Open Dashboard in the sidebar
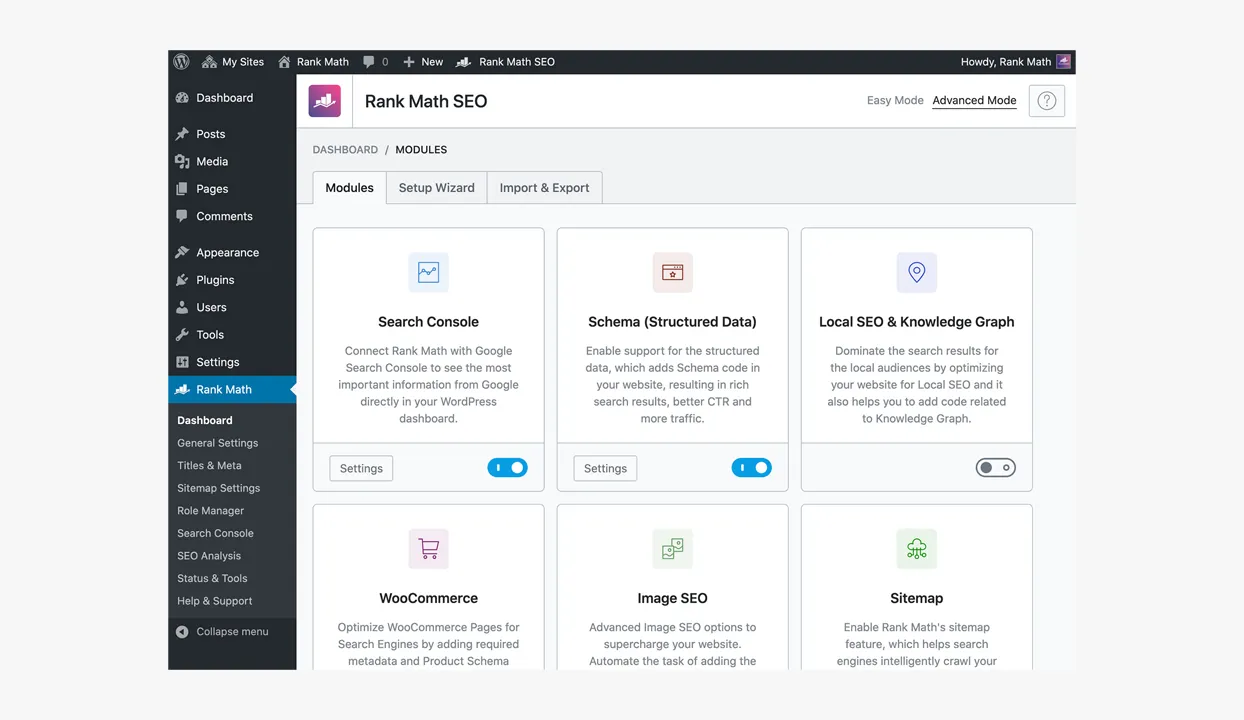 [232, 98]
